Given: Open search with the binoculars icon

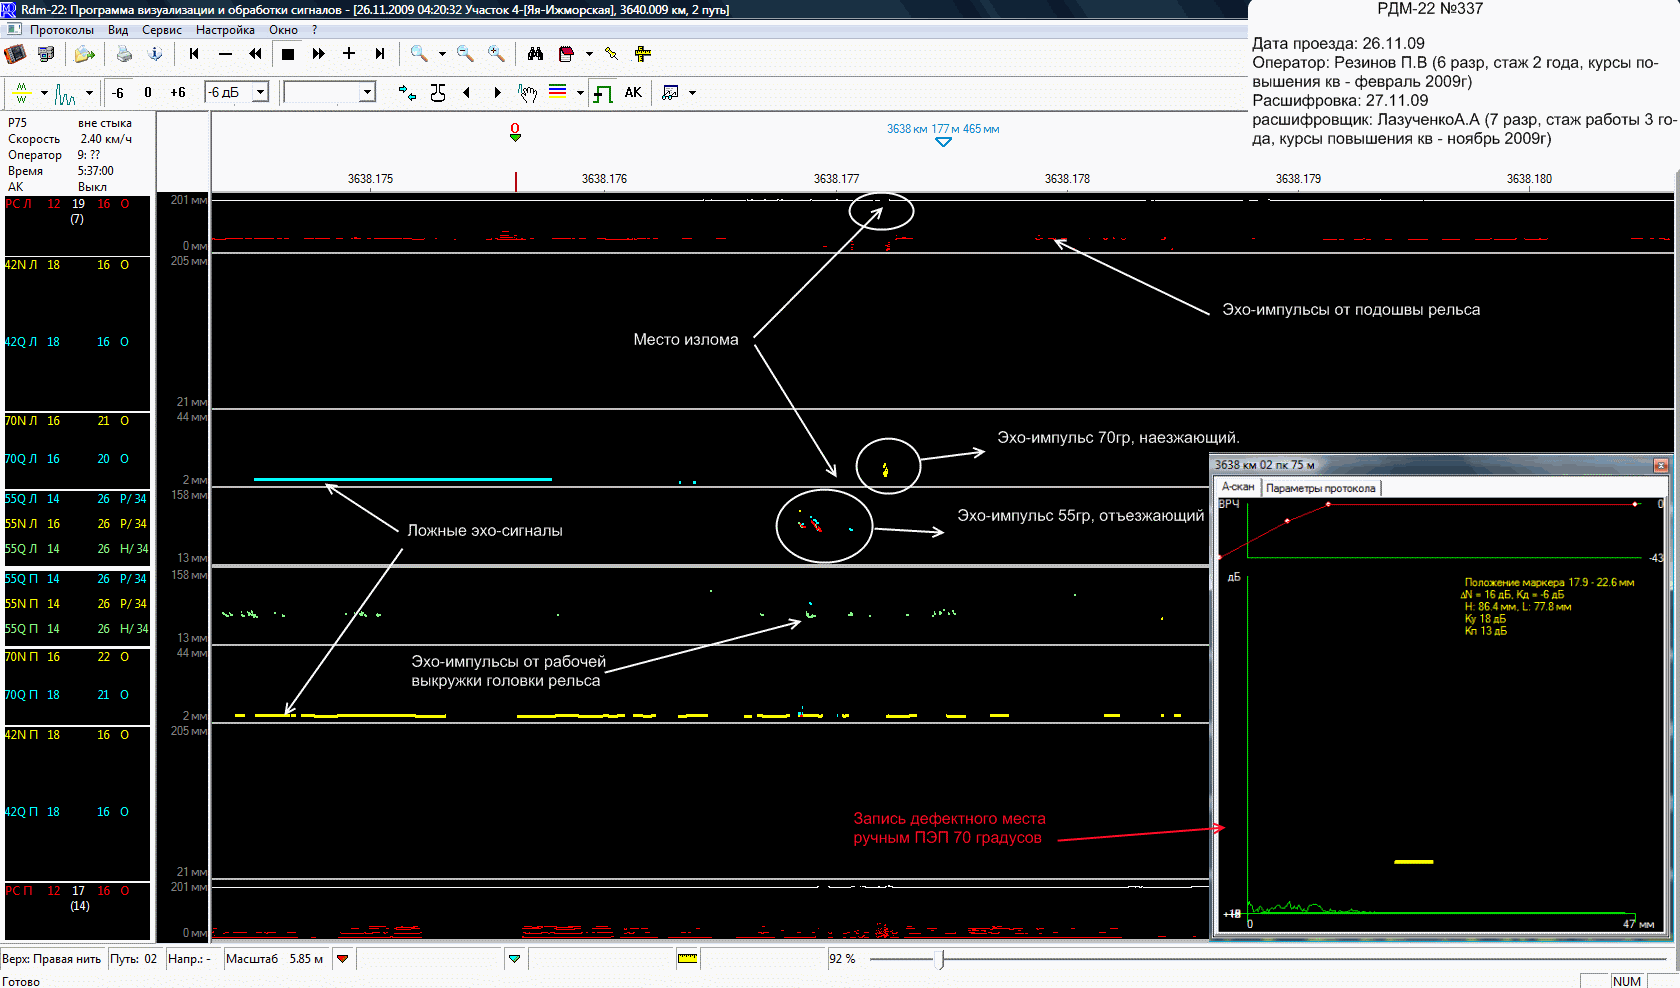Looking at the screenshot, I should 535,54.
